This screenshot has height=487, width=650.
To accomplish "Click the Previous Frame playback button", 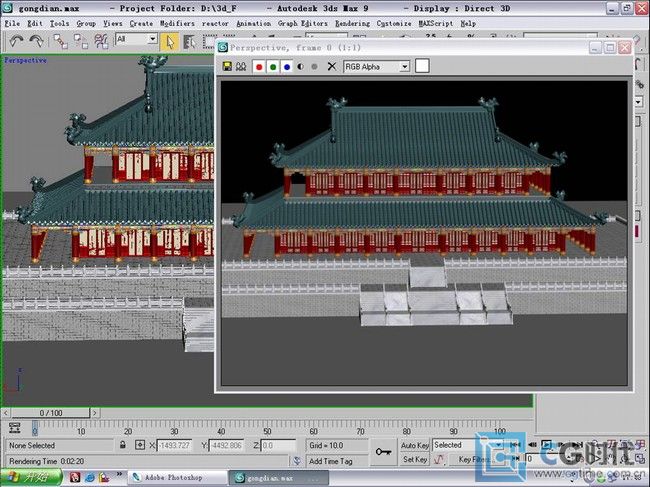I will [532, 445].
